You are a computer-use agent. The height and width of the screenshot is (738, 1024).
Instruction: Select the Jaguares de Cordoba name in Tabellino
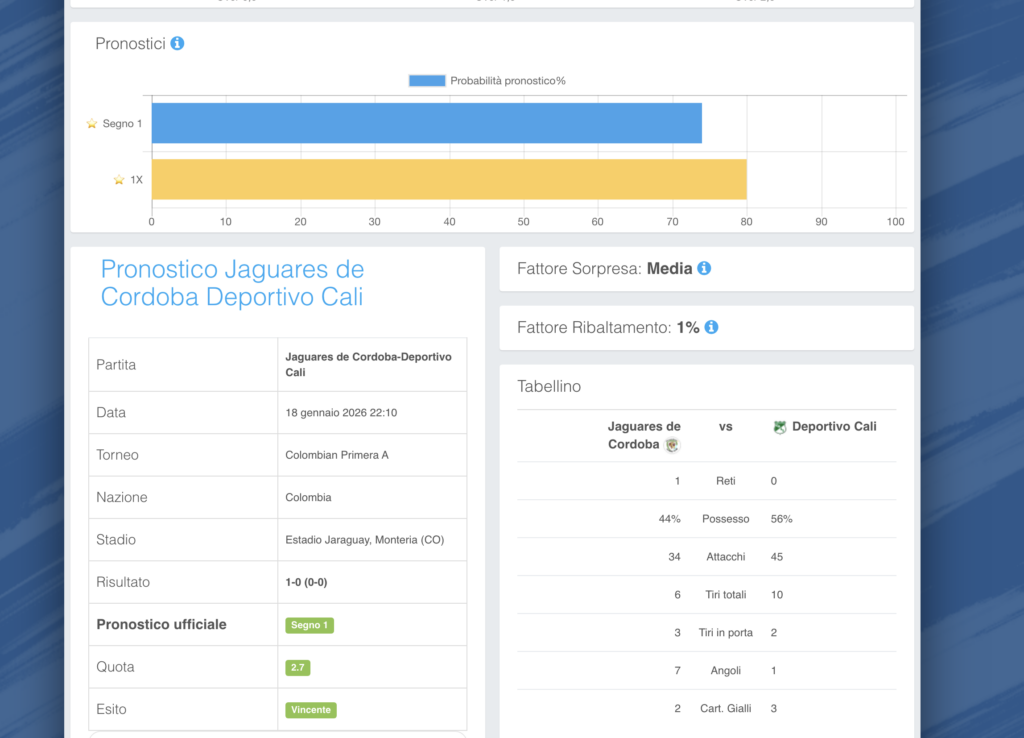point(643,435)
